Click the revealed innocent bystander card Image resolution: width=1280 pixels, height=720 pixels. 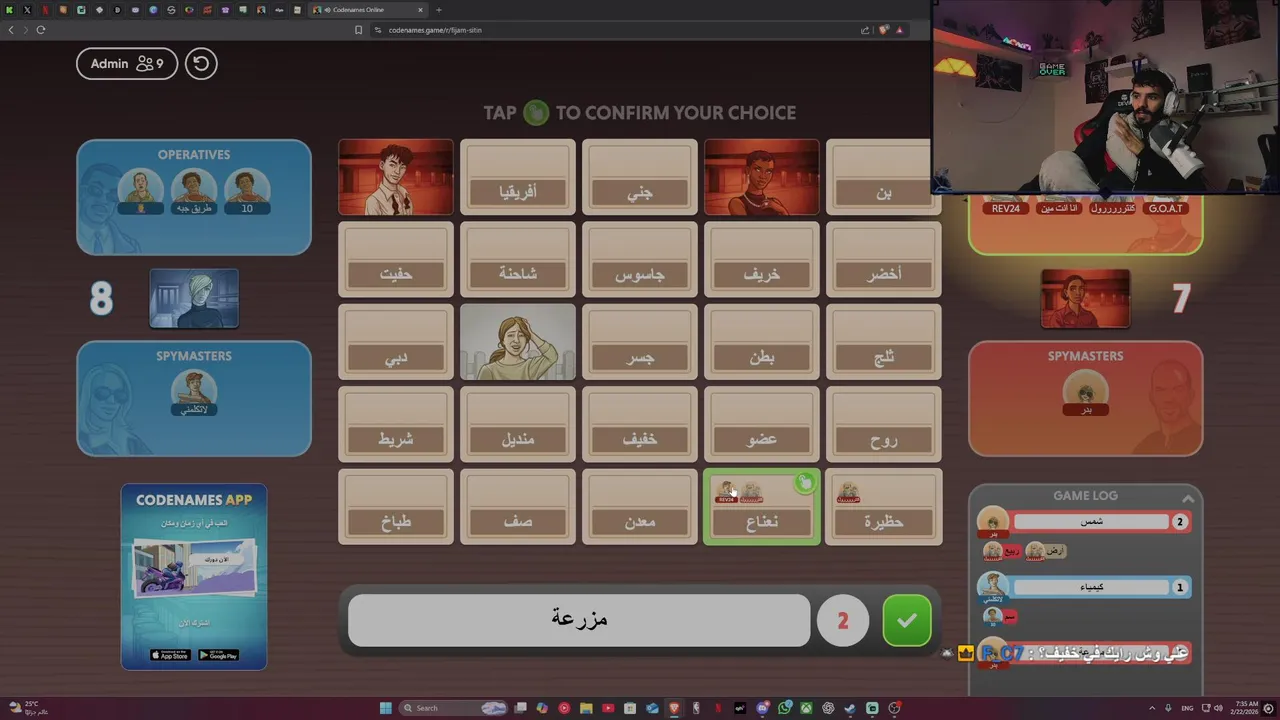pyautogui.click(x=518, y=343)
